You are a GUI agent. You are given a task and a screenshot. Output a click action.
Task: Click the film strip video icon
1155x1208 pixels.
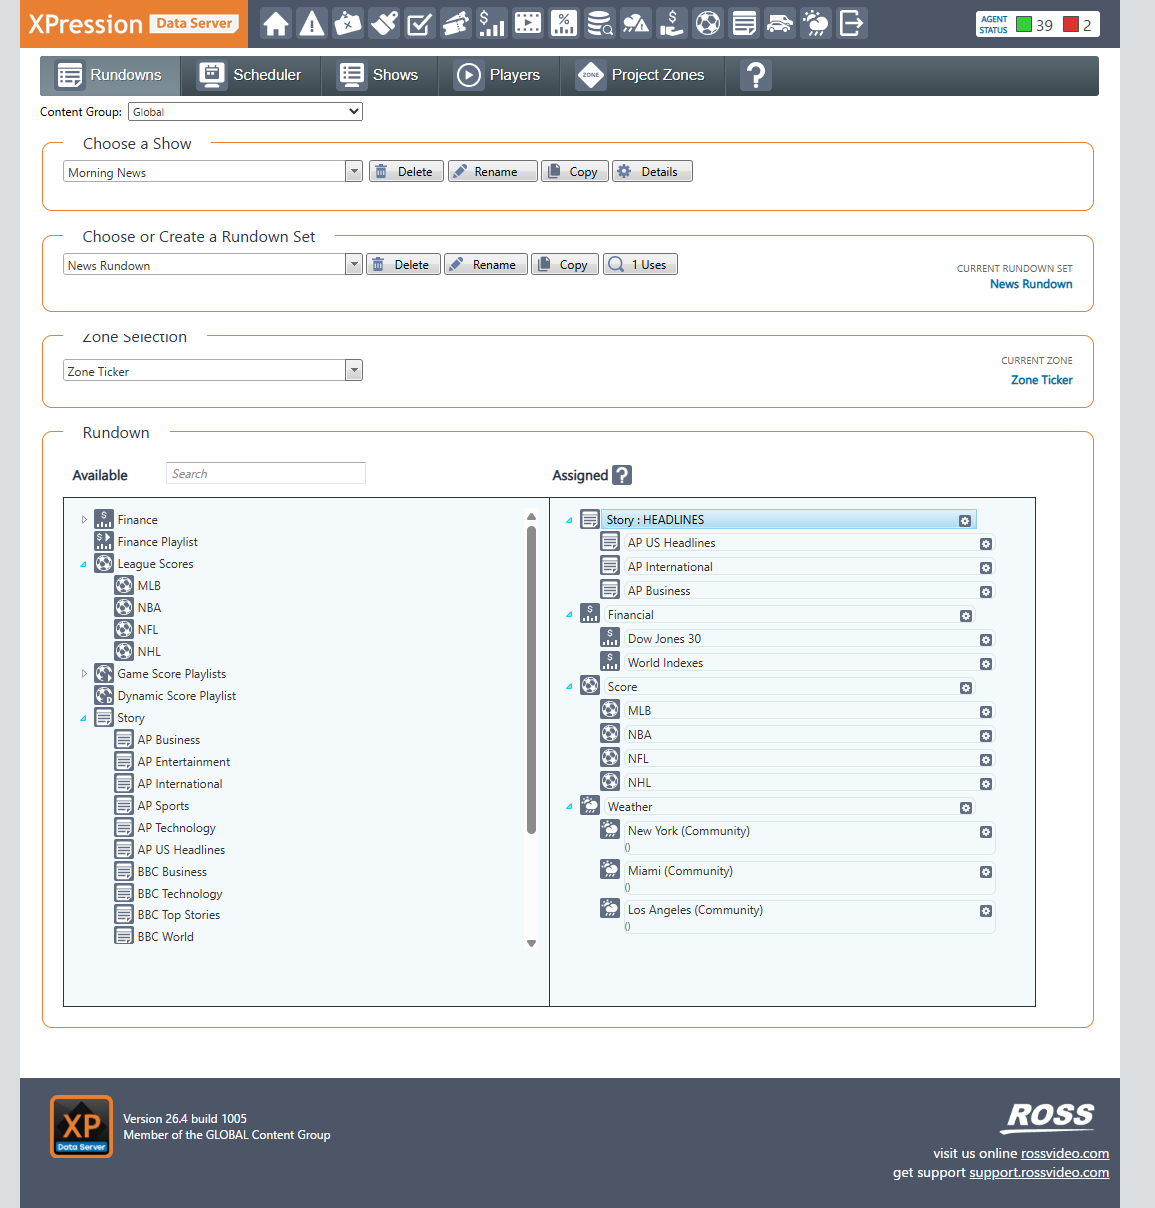coord(528,23)
